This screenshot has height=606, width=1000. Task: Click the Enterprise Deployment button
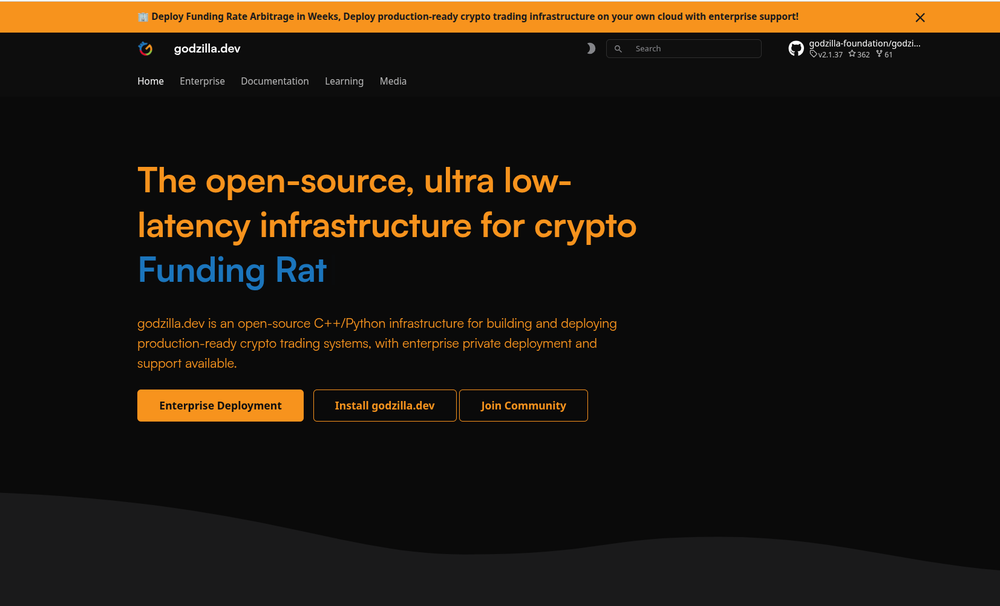tap(220, 405)
